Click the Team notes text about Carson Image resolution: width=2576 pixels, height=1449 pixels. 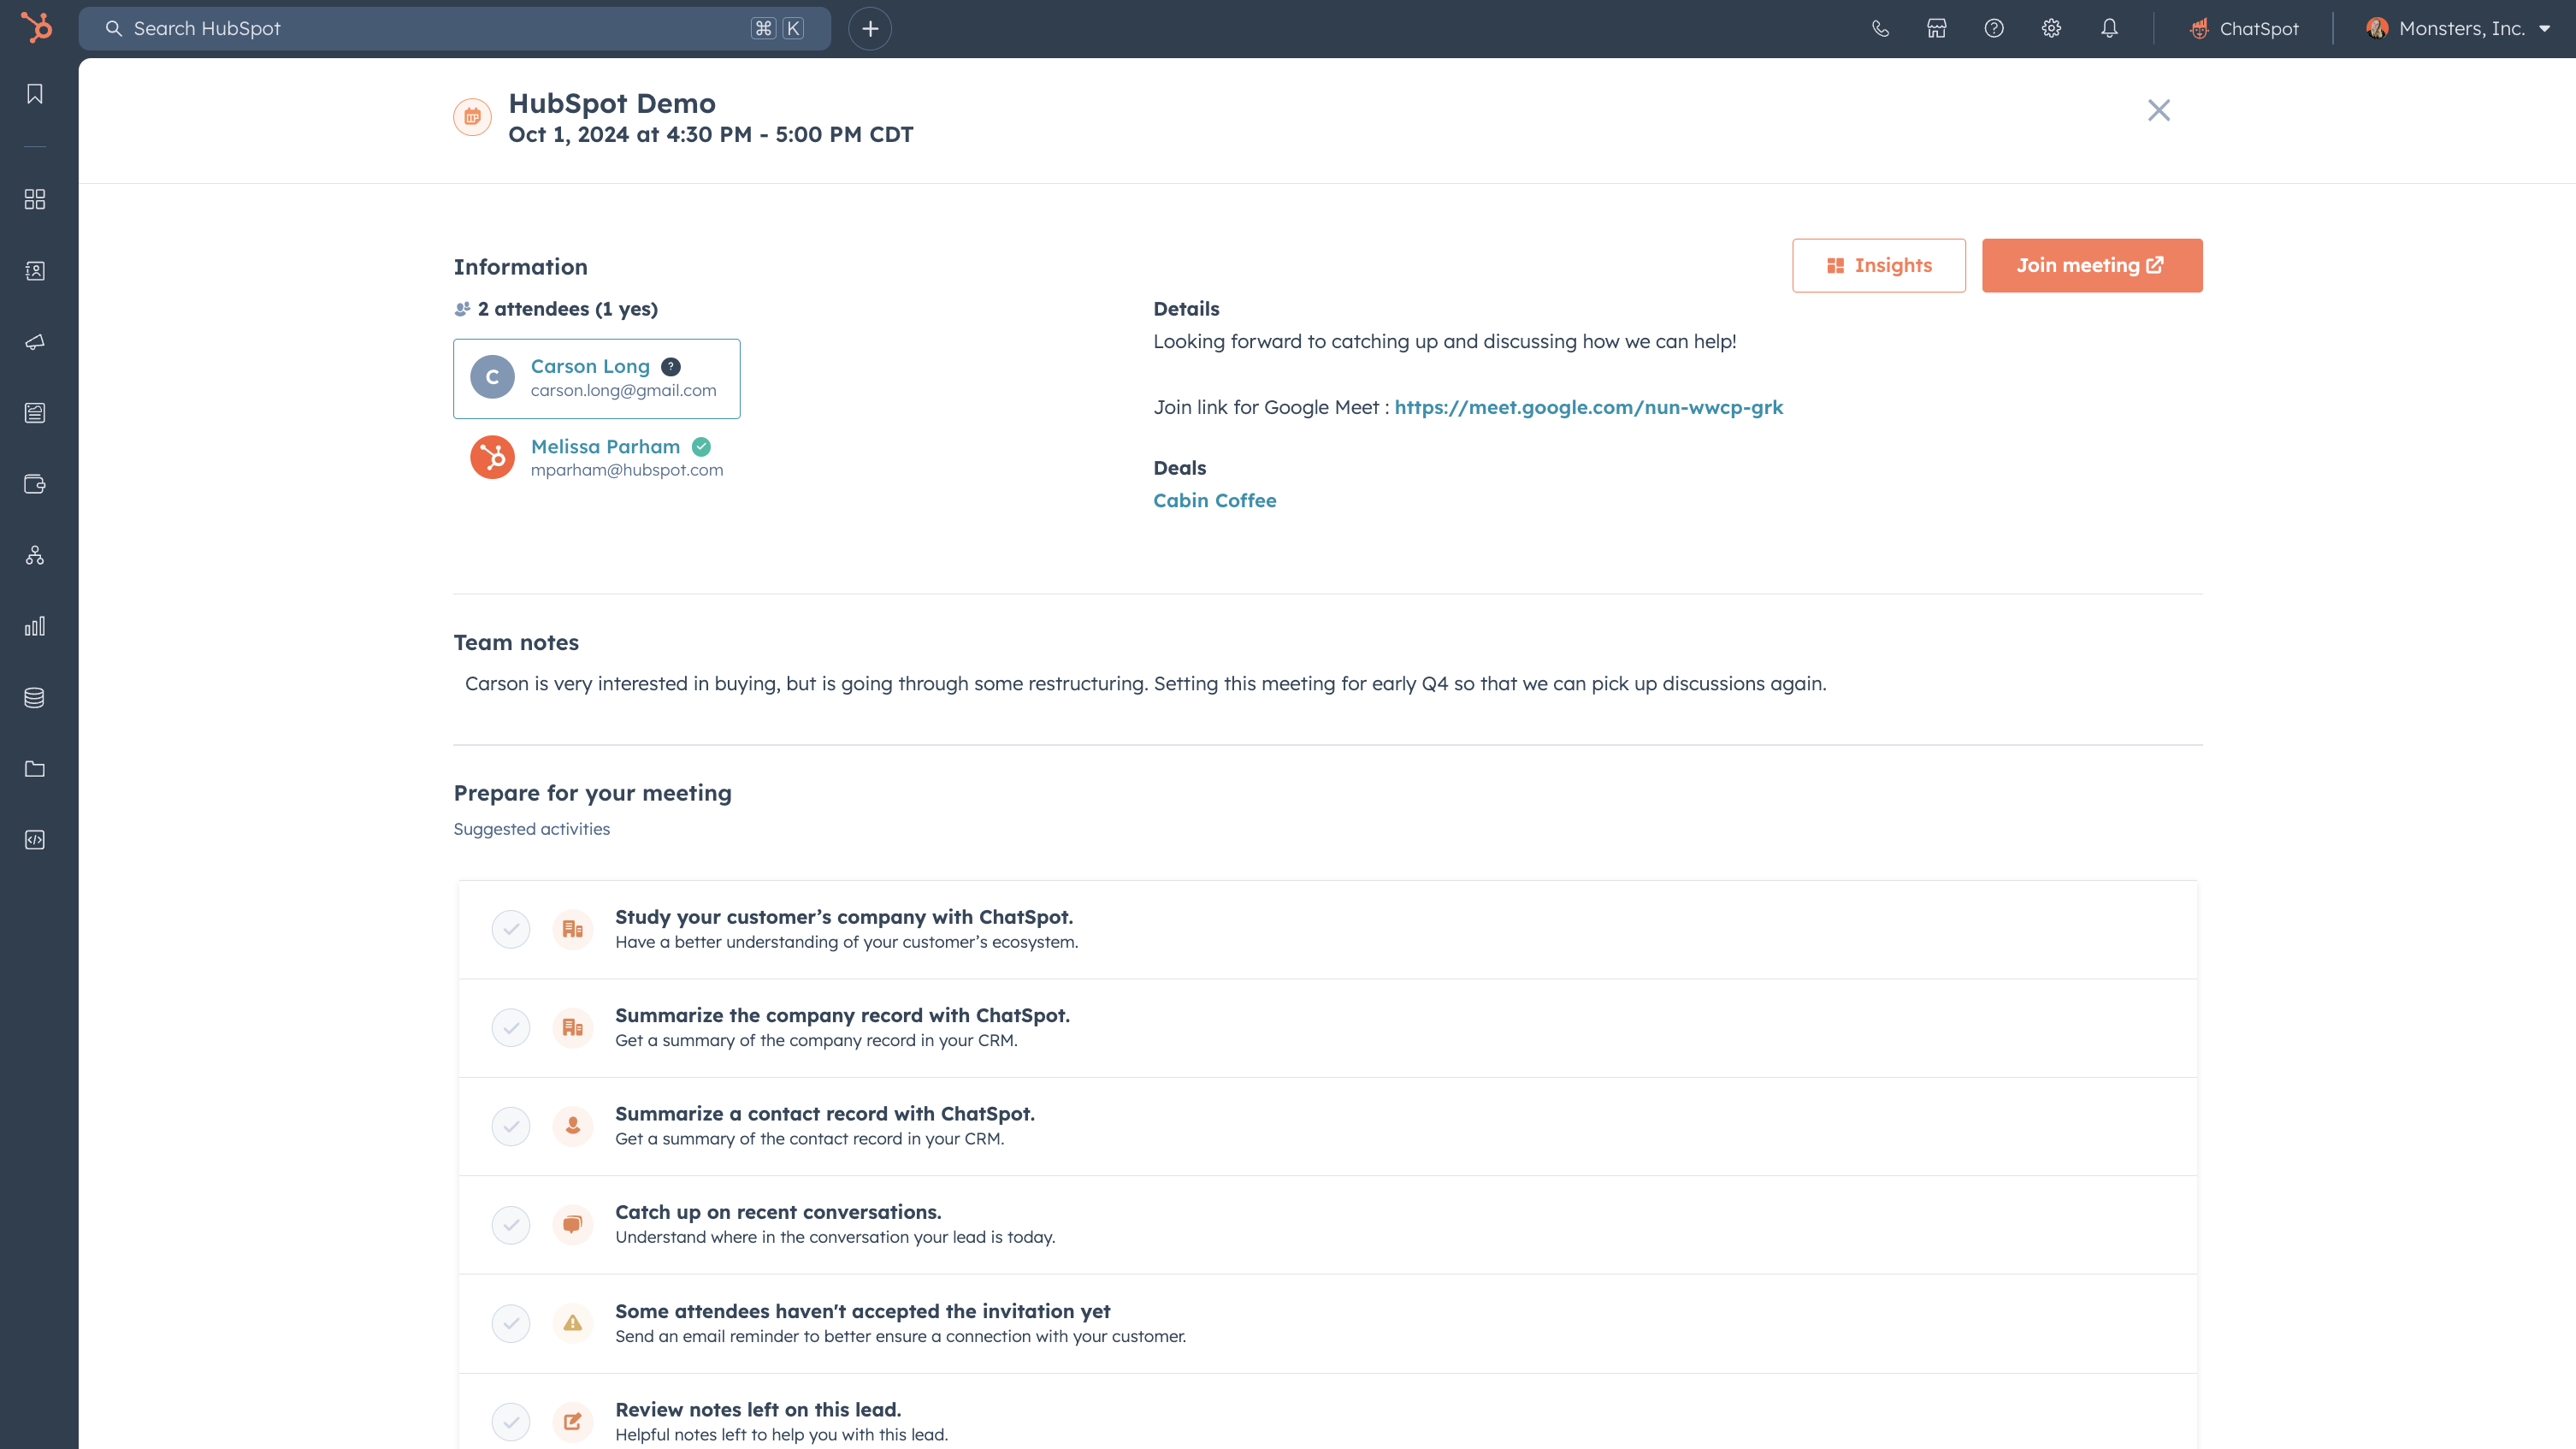pyautogui.click(x=1145, y=683)
